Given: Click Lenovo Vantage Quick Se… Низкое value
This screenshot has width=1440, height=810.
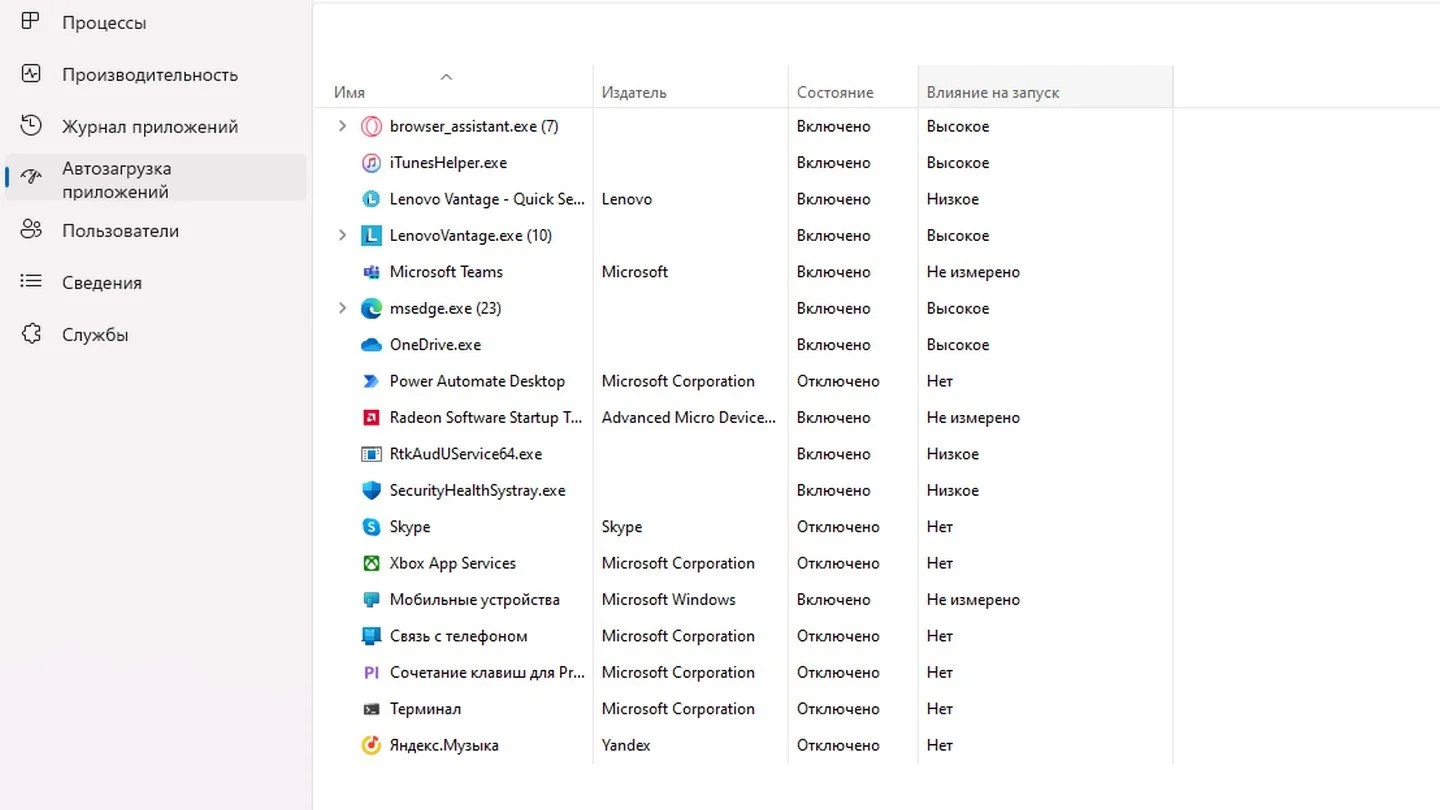Looking at the screenshot, I should pos(953,199).
